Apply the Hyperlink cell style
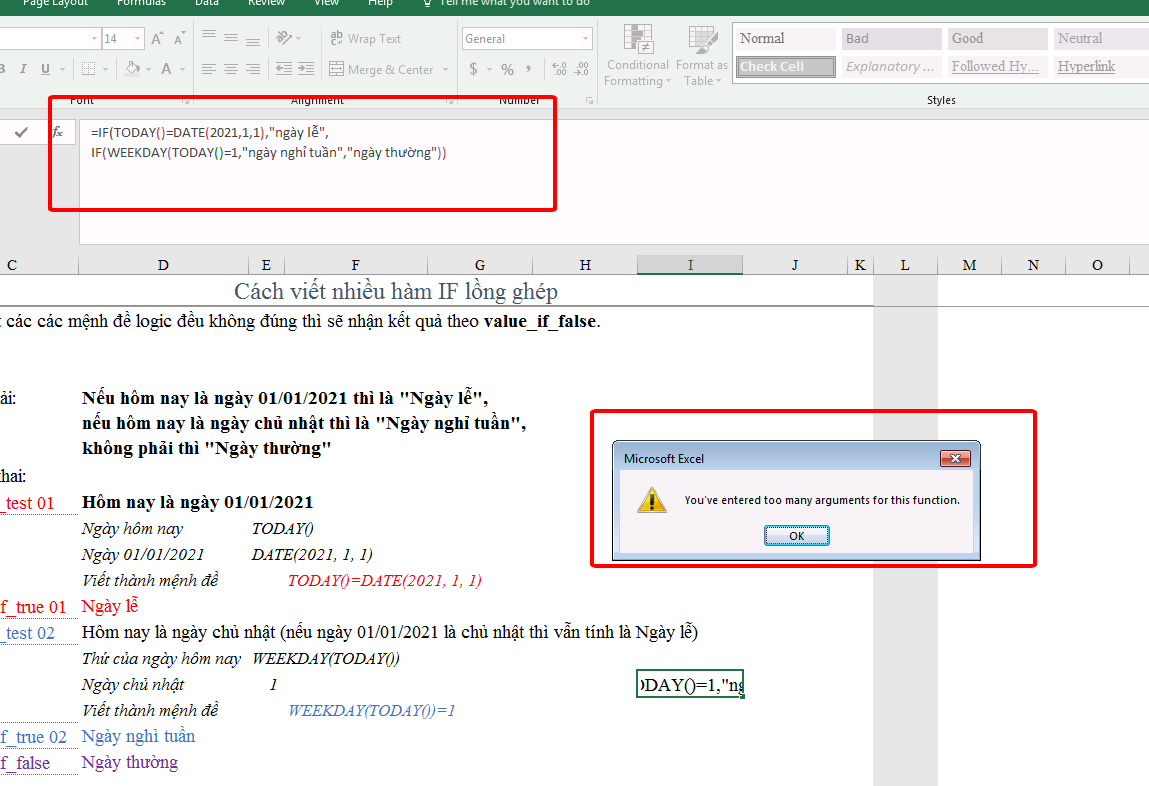 click(1101, 67)
